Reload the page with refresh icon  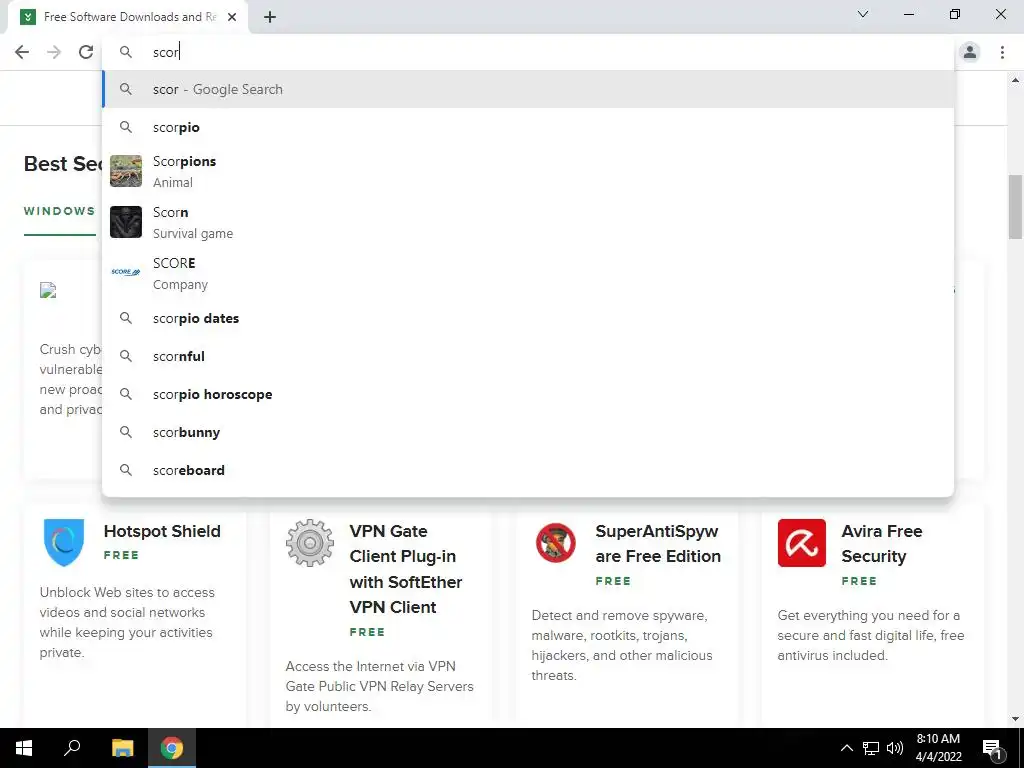86,52
